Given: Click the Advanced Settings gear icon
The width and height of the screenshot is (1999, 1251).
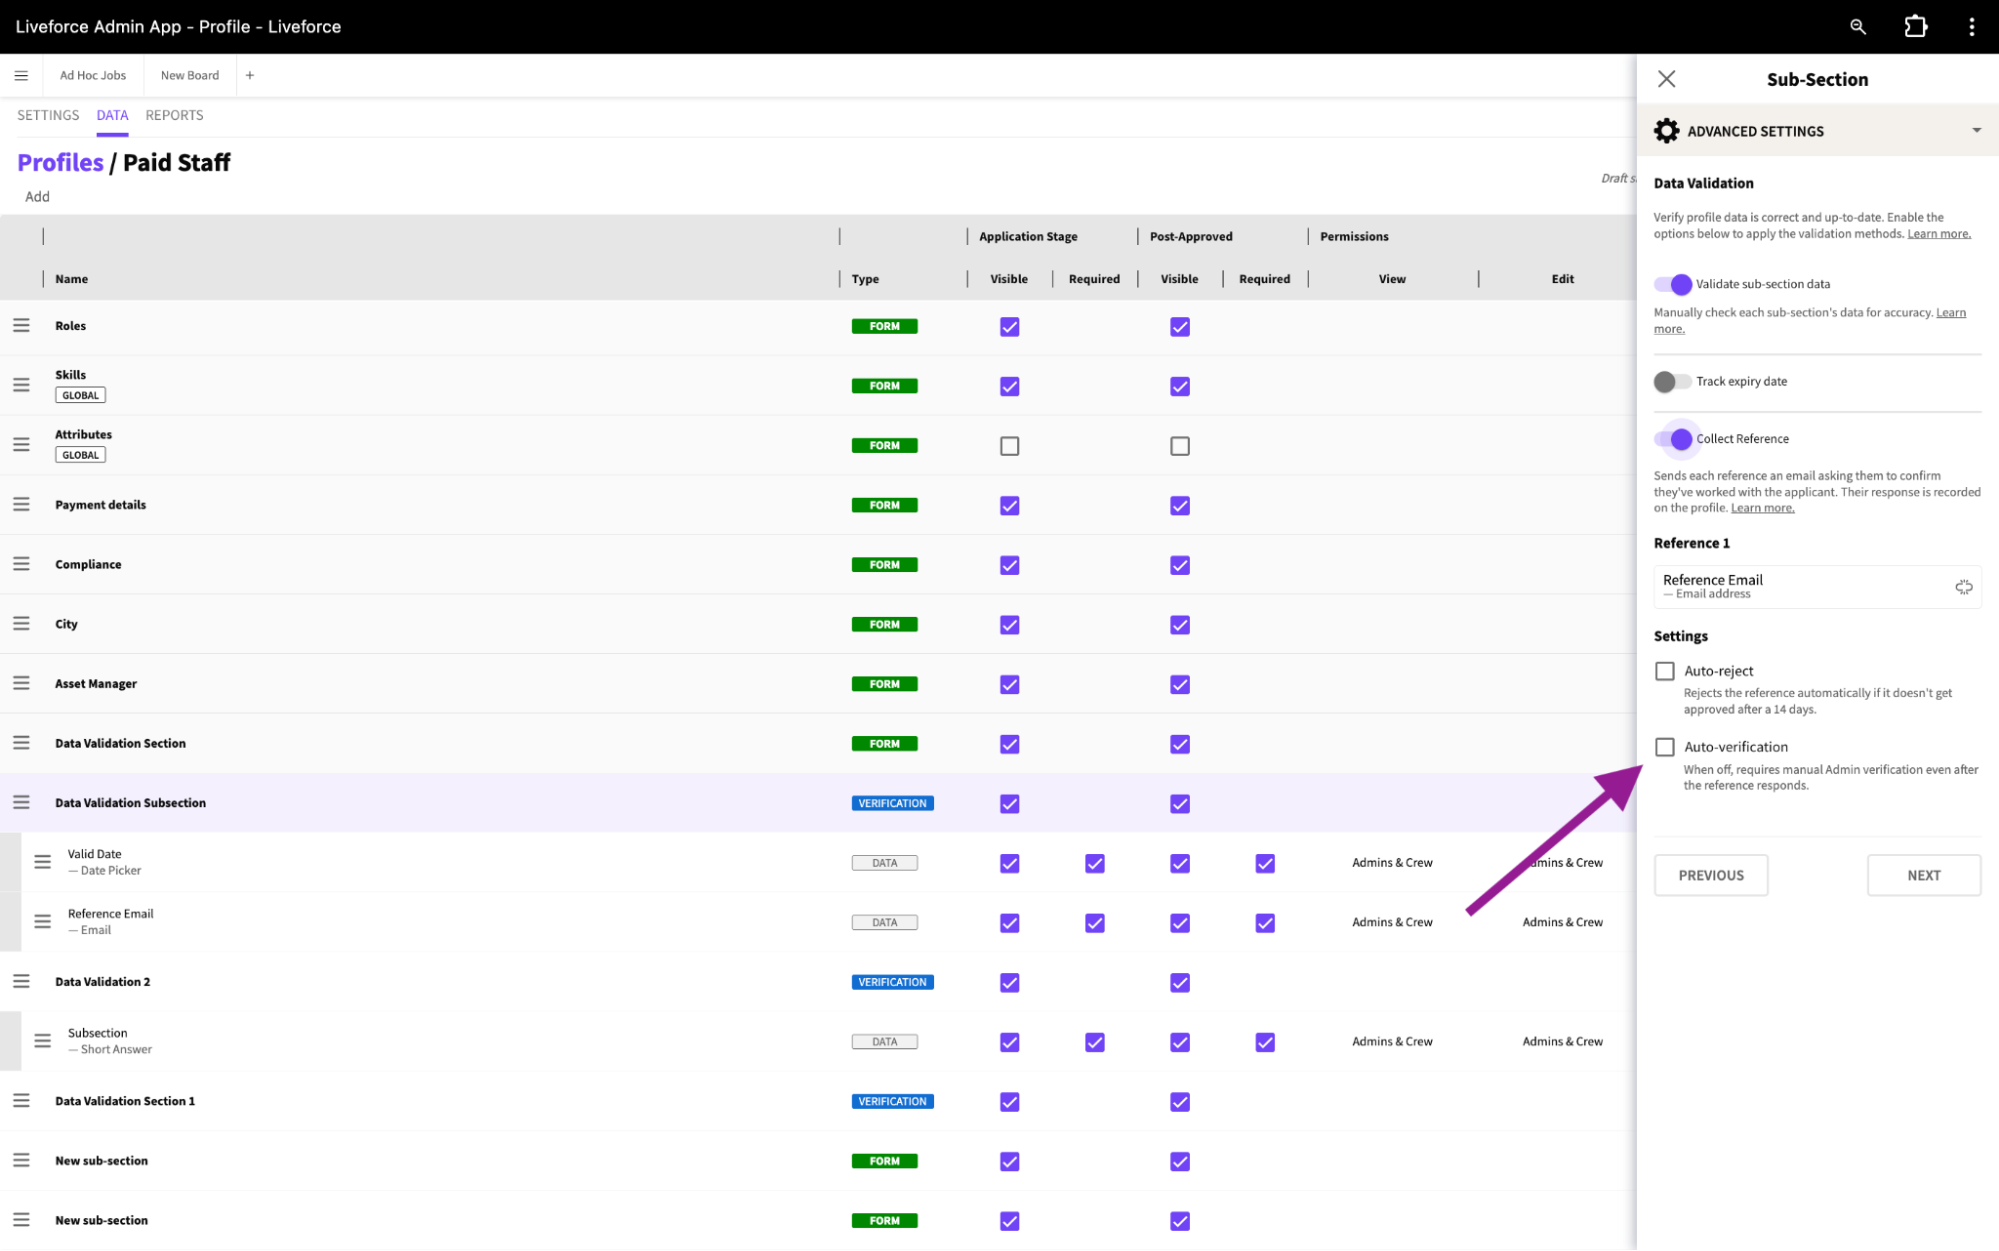Looking at the screenshot, I should tap(1666, 131).
